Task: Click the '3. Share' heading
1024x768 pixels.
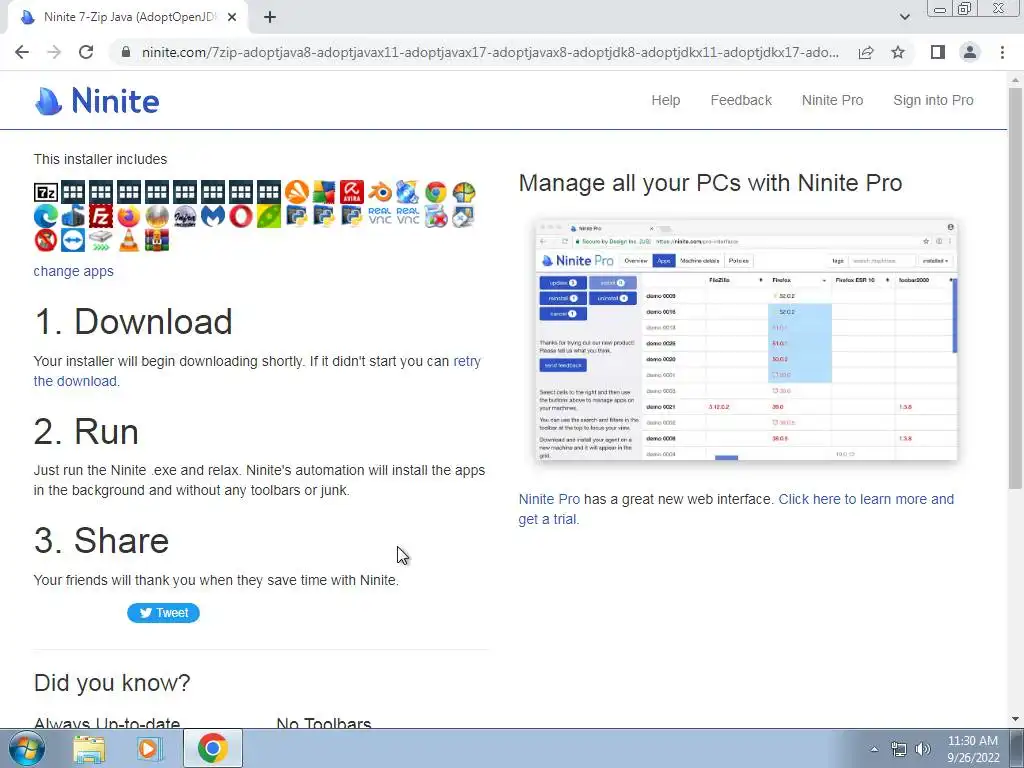Action: (101, 541)
